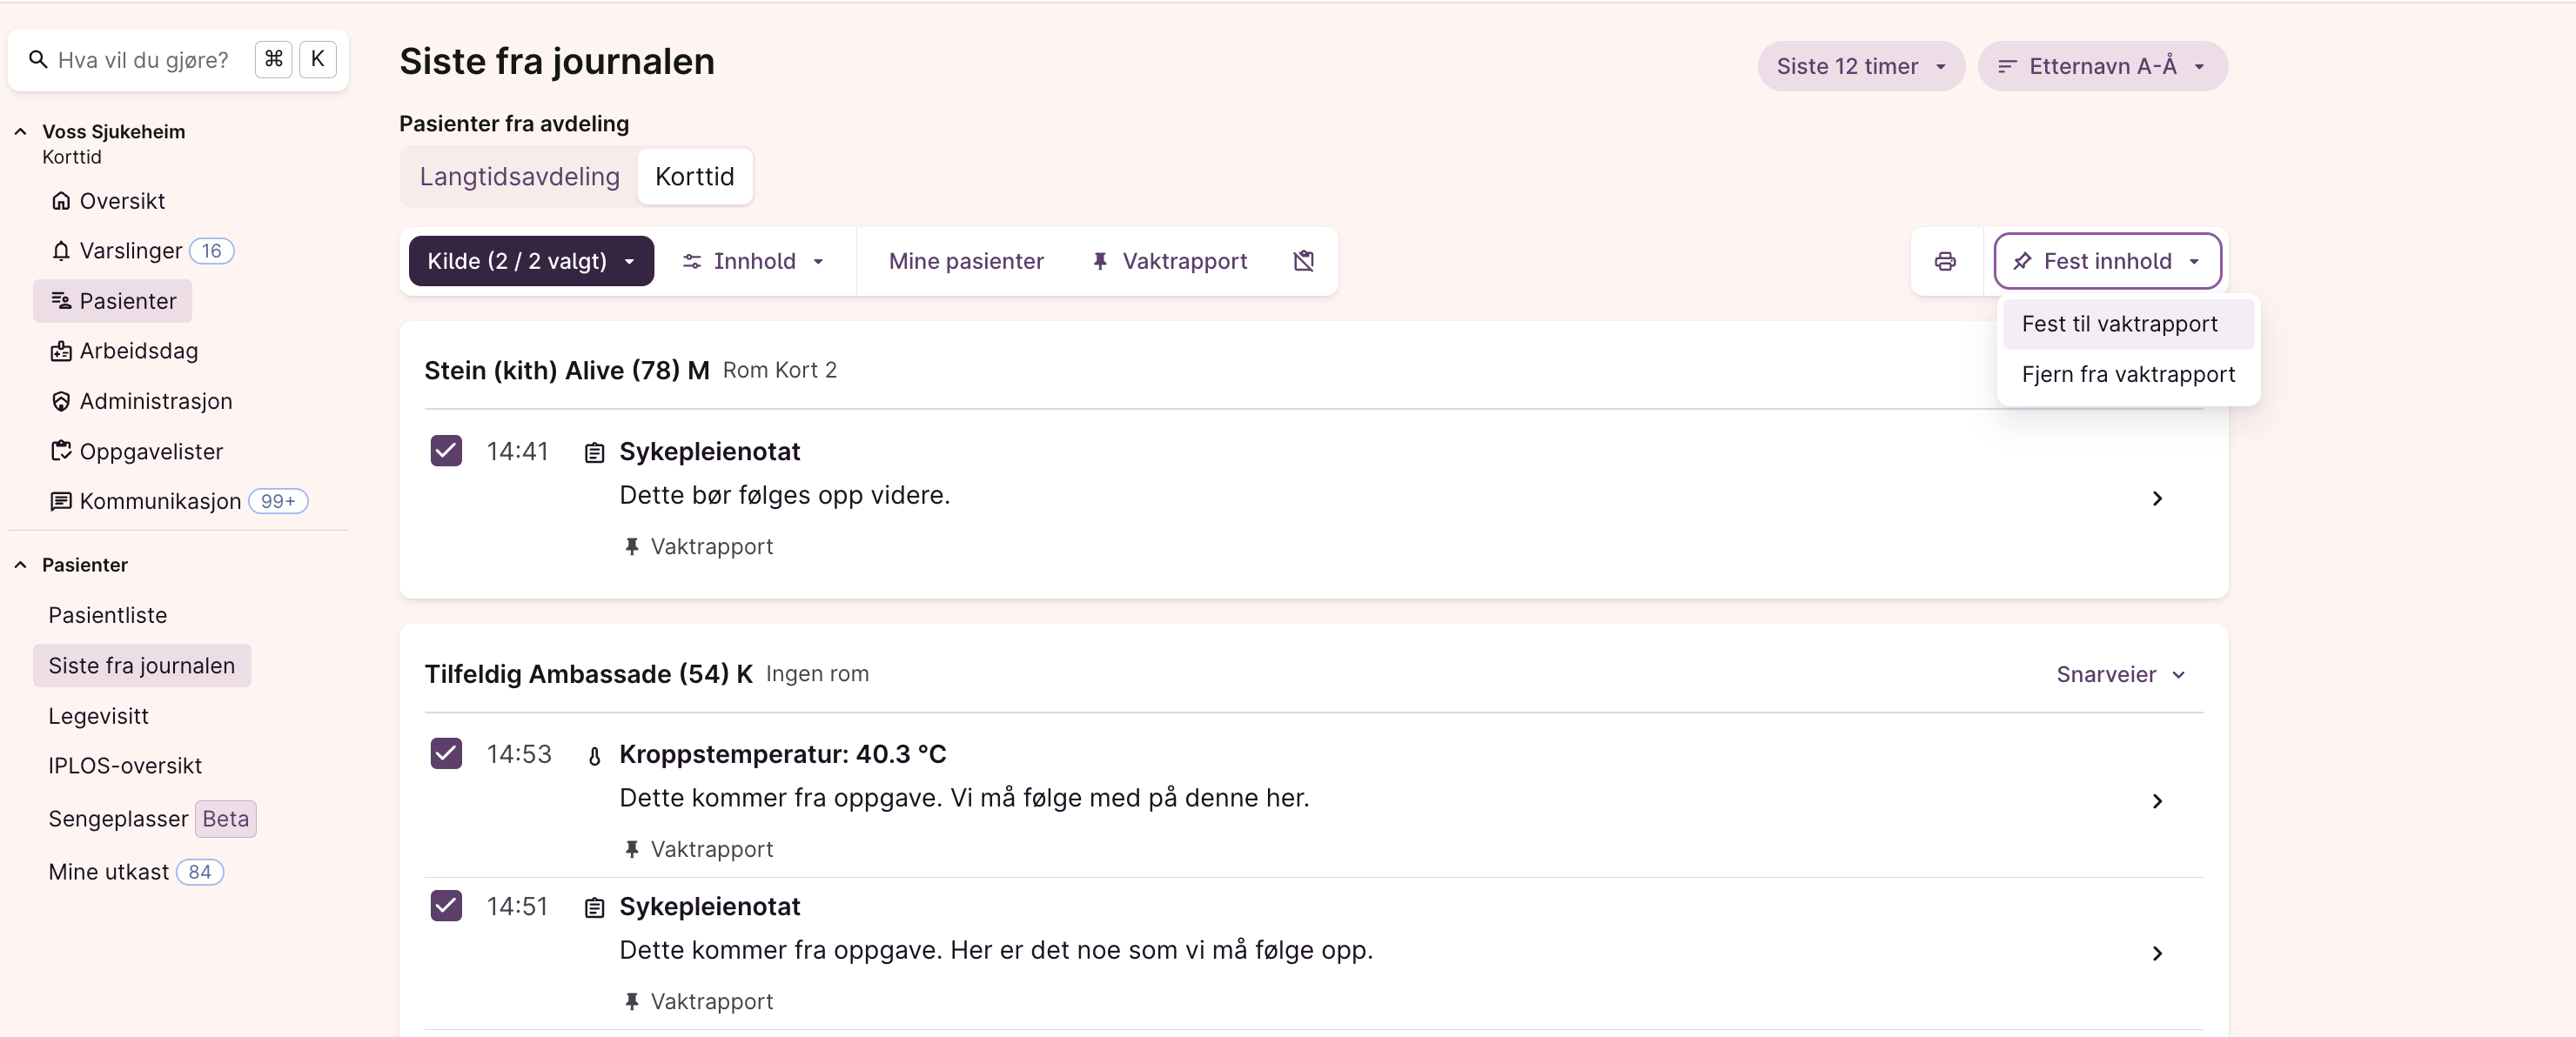
Task: Choose Fest til vaktrapport menu option
Action: click(2119, 324)
